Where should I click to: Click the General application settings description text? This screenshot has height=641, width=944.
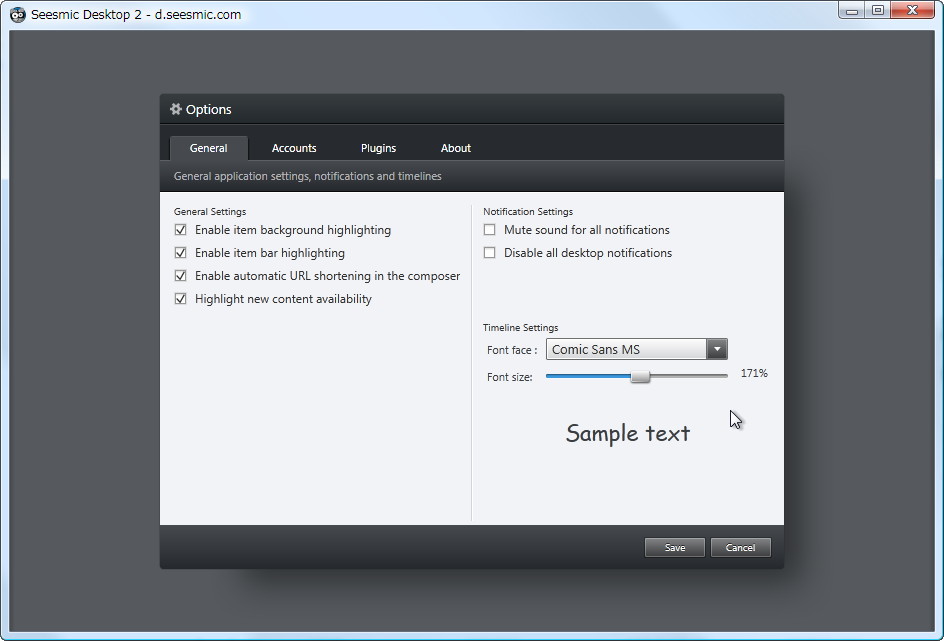click(x=308, y=176)
